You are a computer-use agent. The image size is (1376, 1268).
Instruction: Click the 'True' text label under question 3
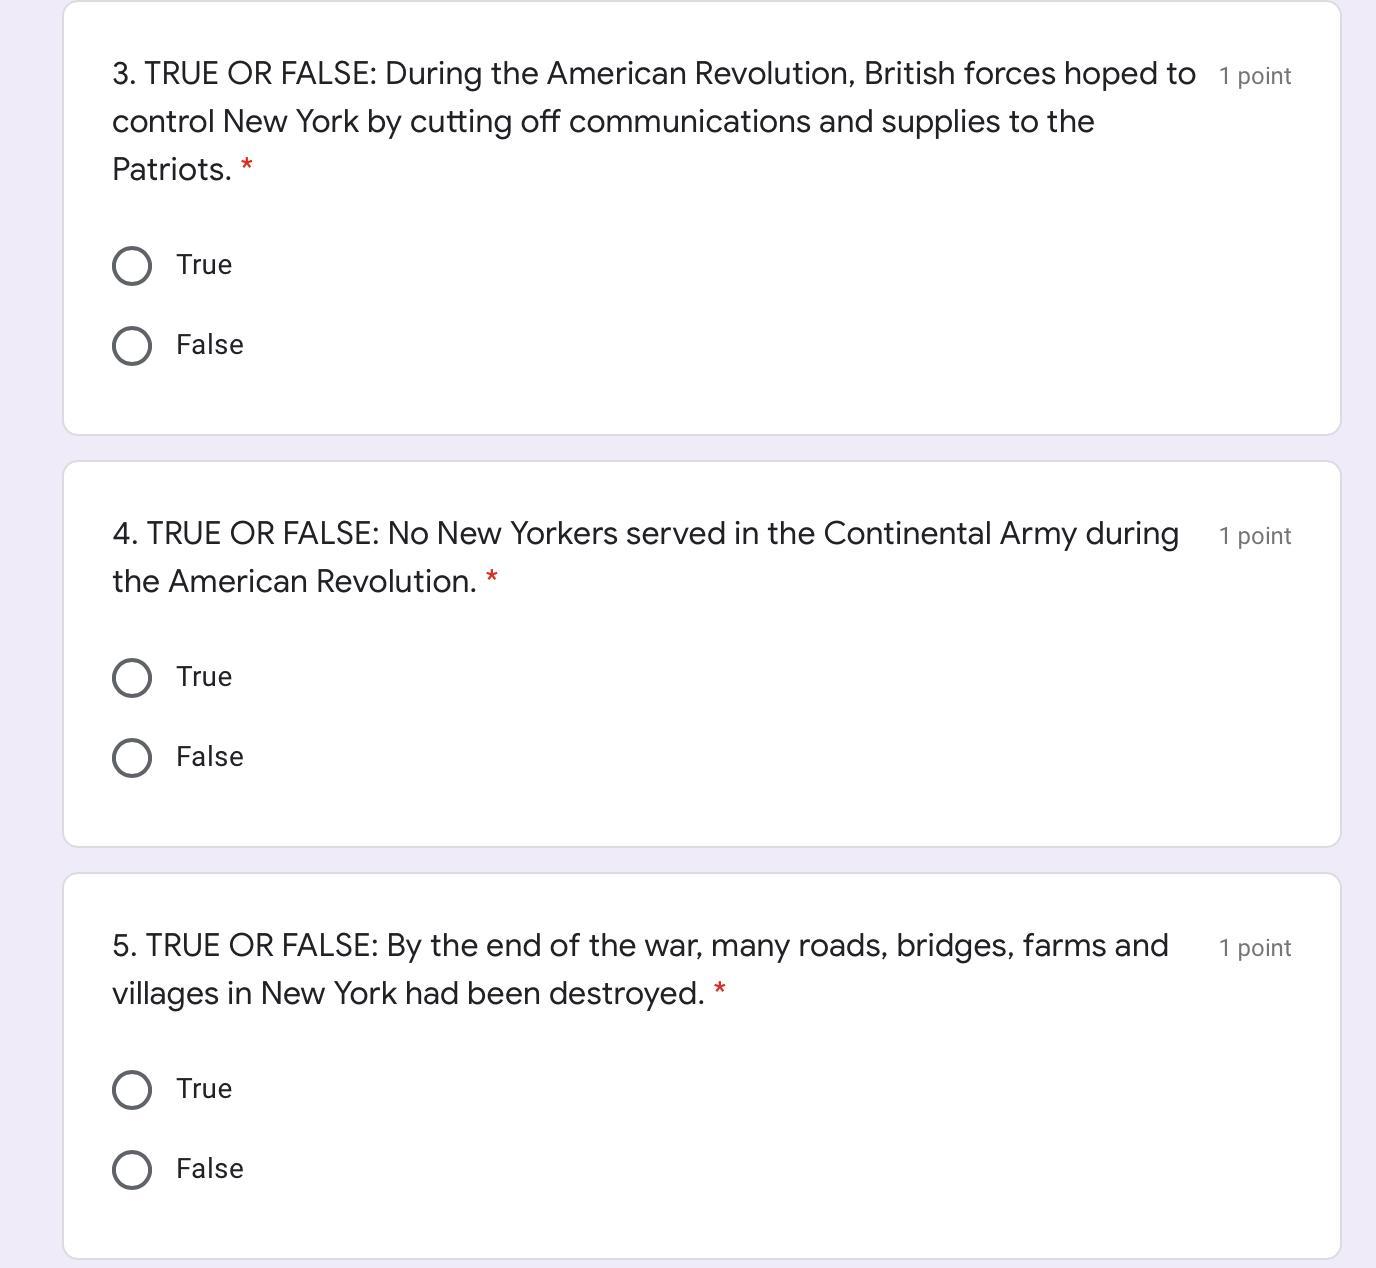coord(204,265)
